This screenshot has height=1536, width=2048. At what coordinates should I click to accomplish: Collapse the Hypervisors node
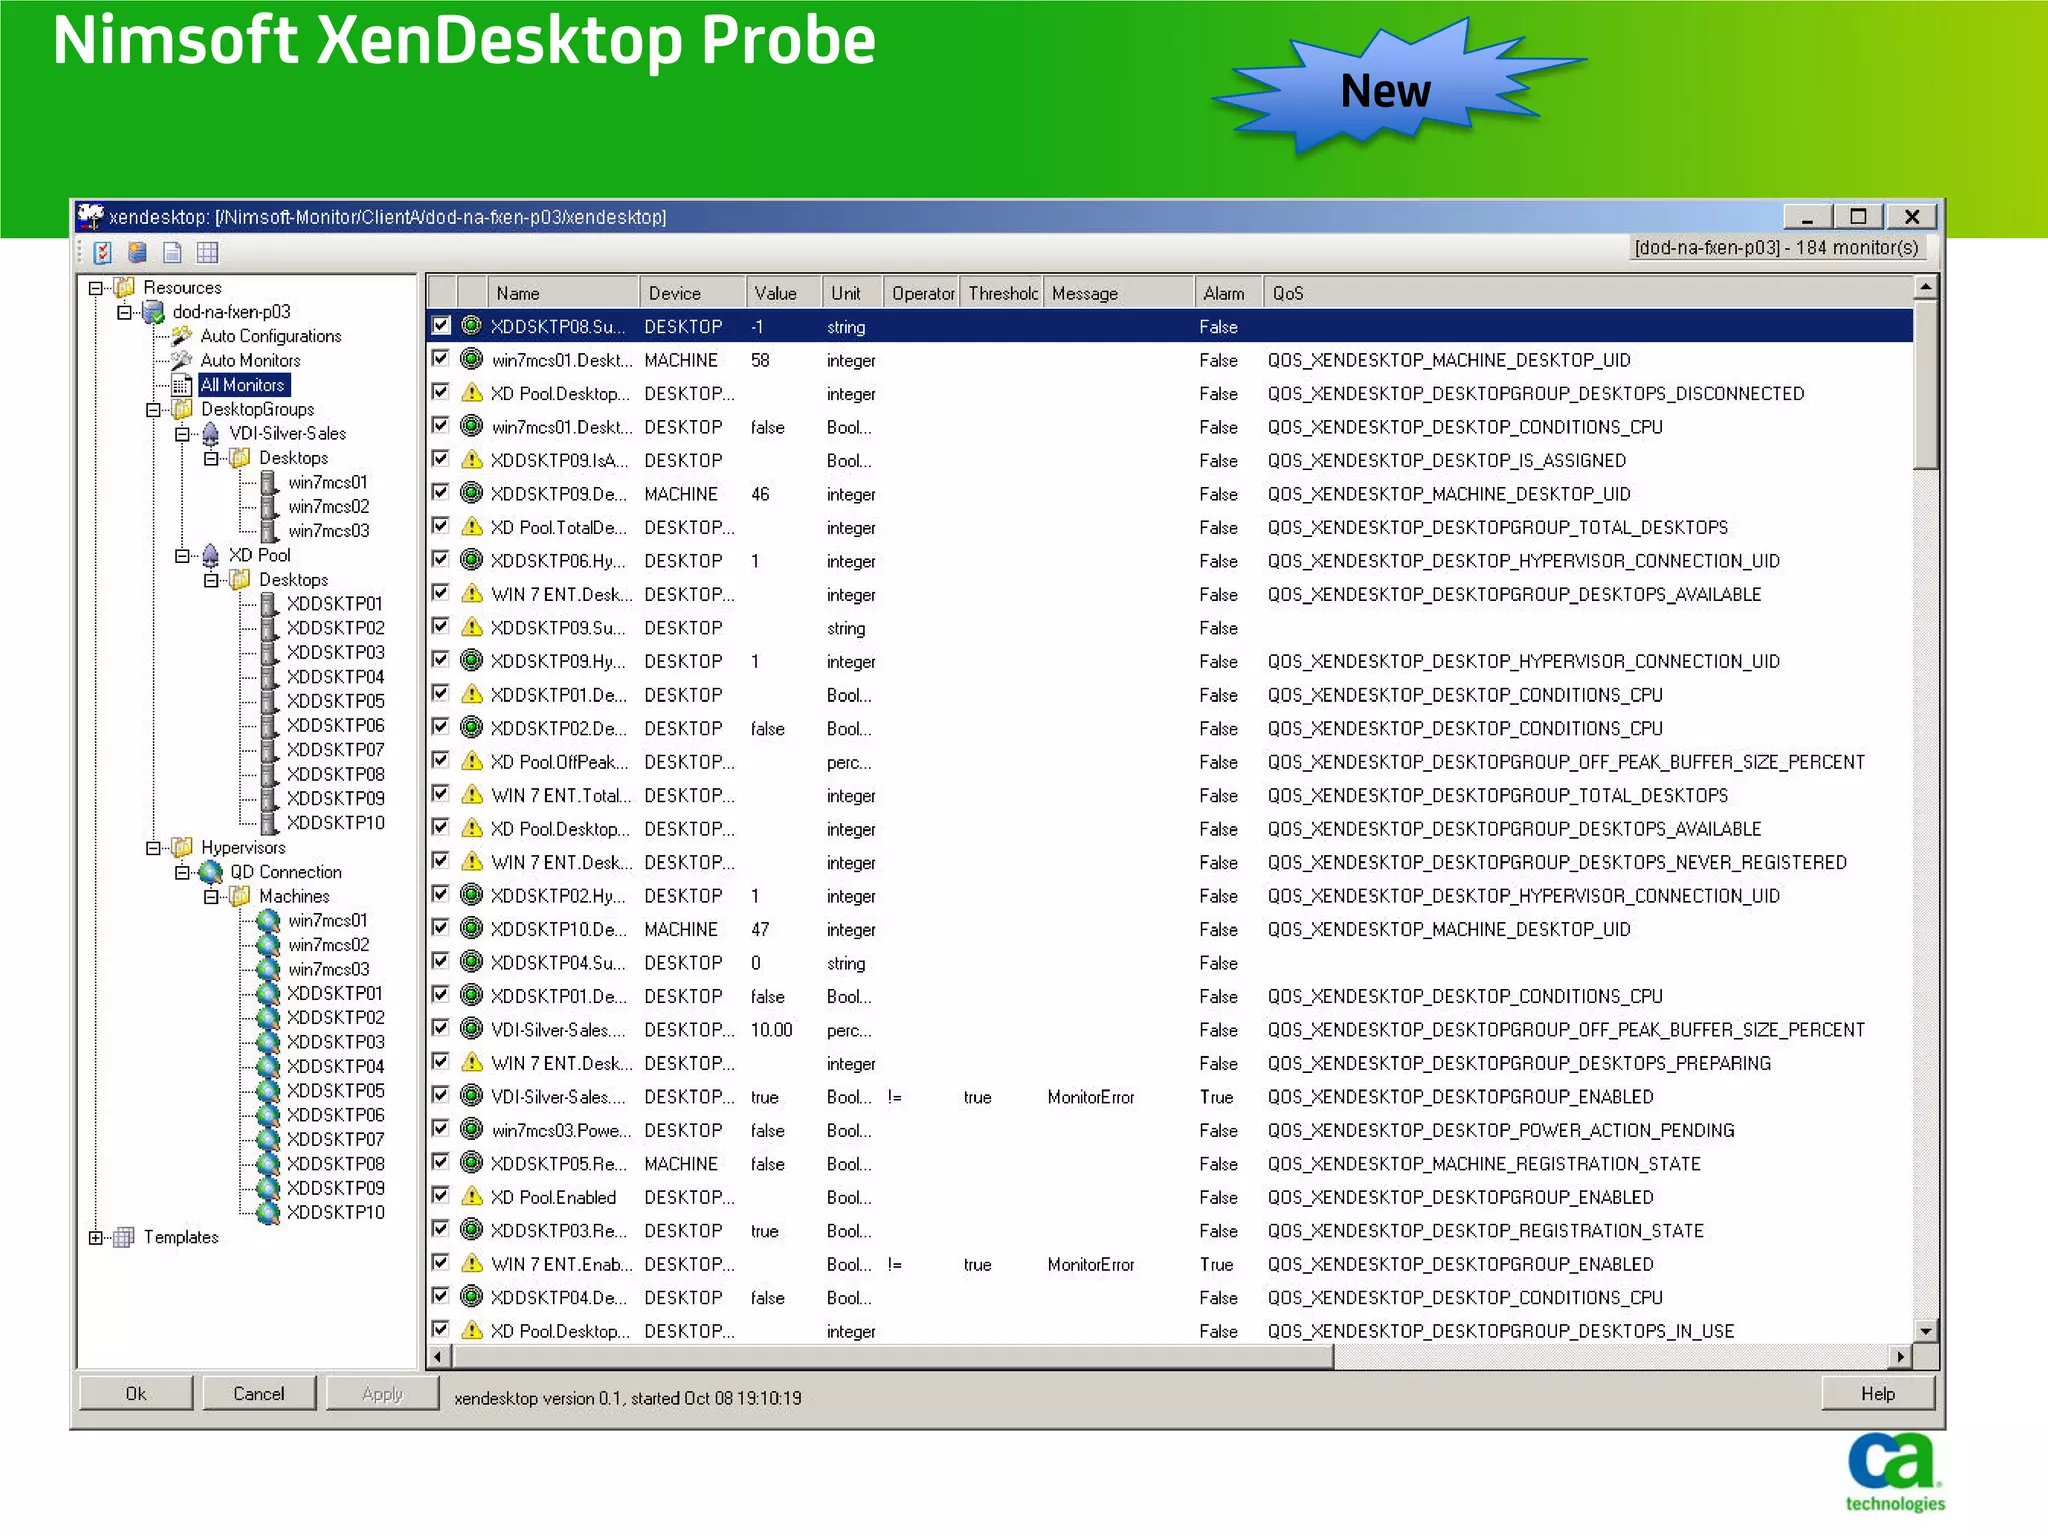pyautogui.click(x=153, y=847)
